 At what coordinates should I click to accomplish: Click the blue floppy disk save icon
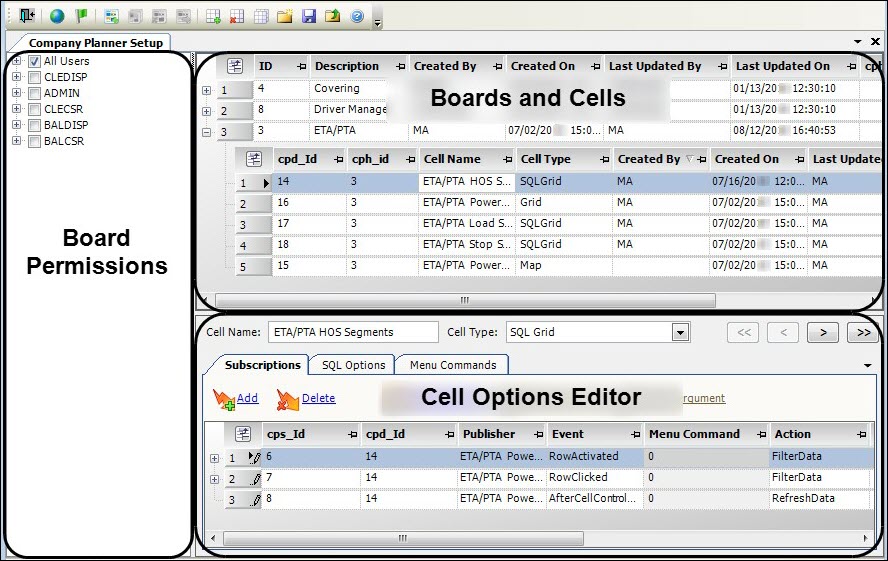pos(309,16)
